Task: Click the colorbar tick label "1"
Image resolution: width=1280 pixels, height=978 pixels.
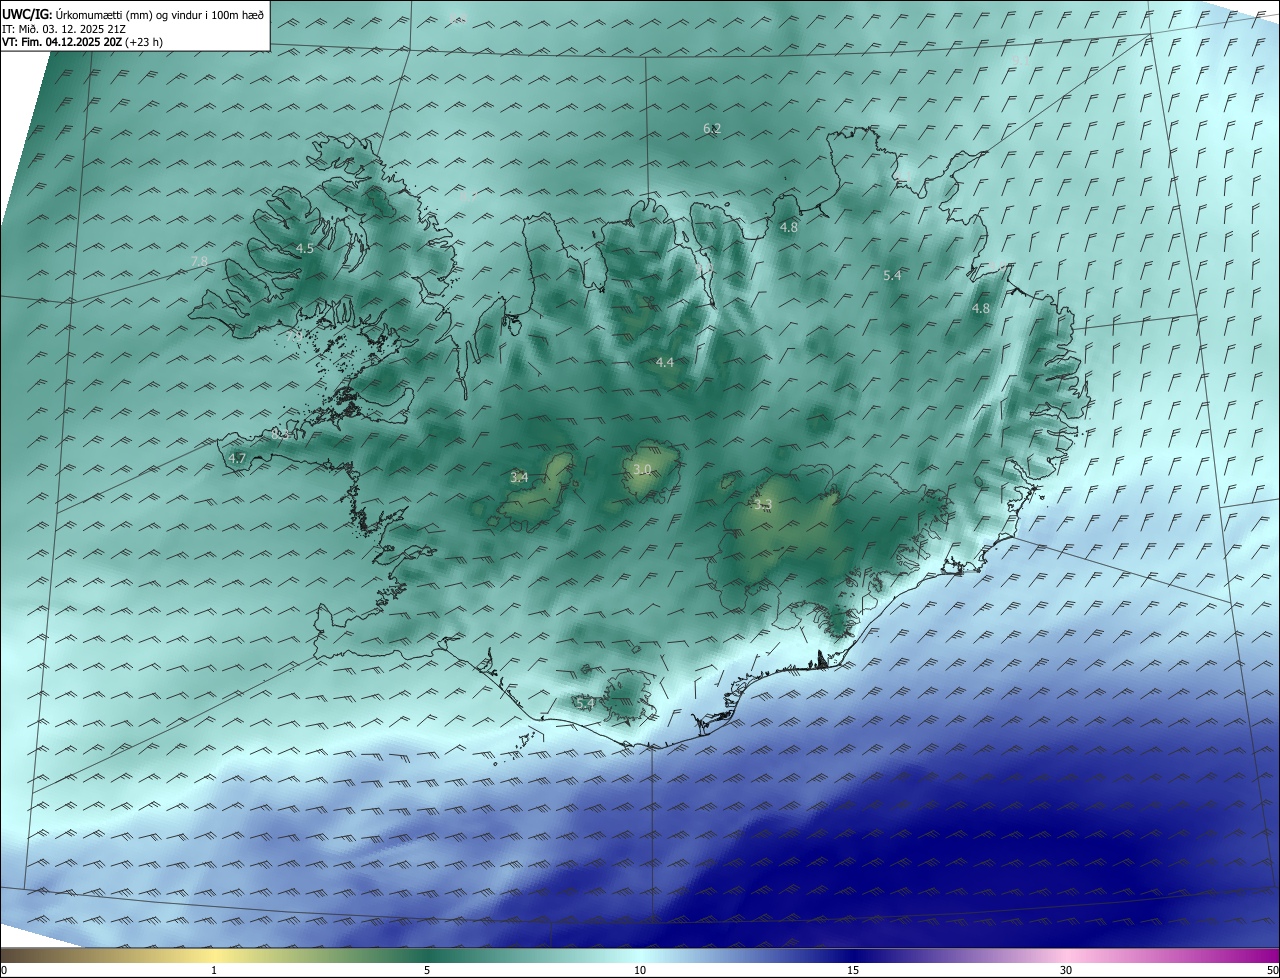Action: [x=215, y=970]
